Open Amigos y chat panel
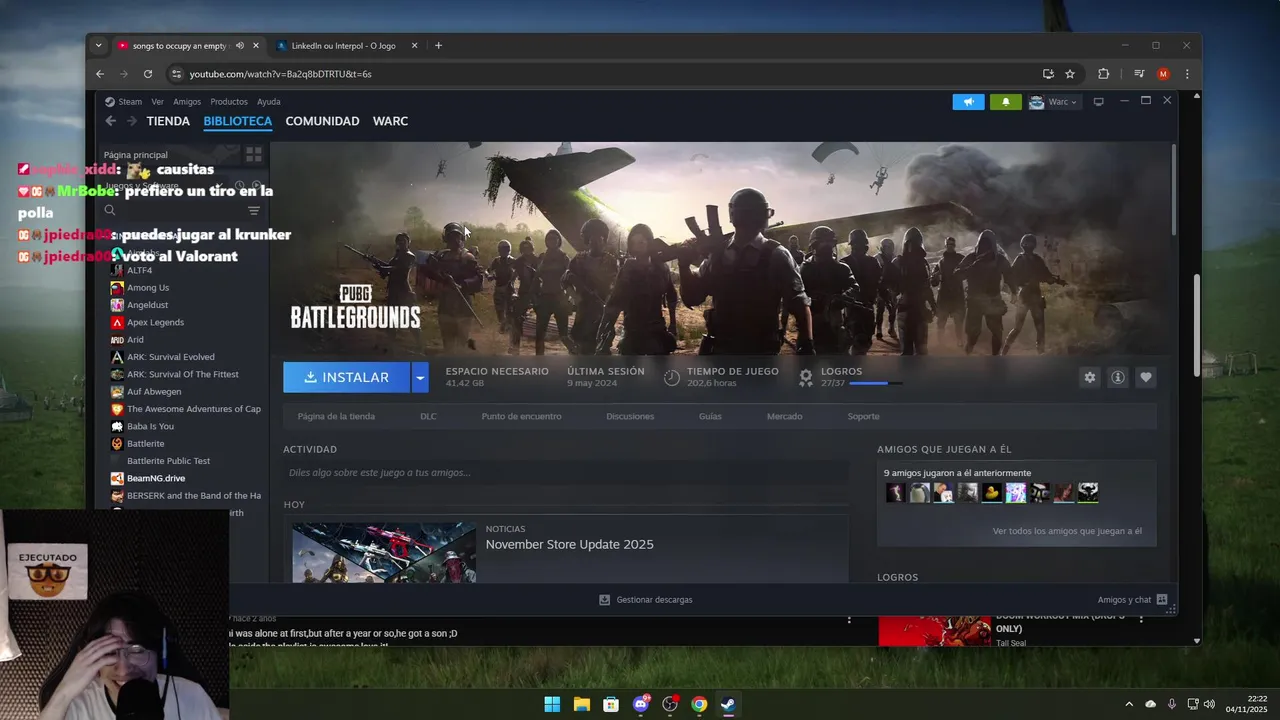The width and height of the screenshot is (1280, 720). coord(1132,600)
